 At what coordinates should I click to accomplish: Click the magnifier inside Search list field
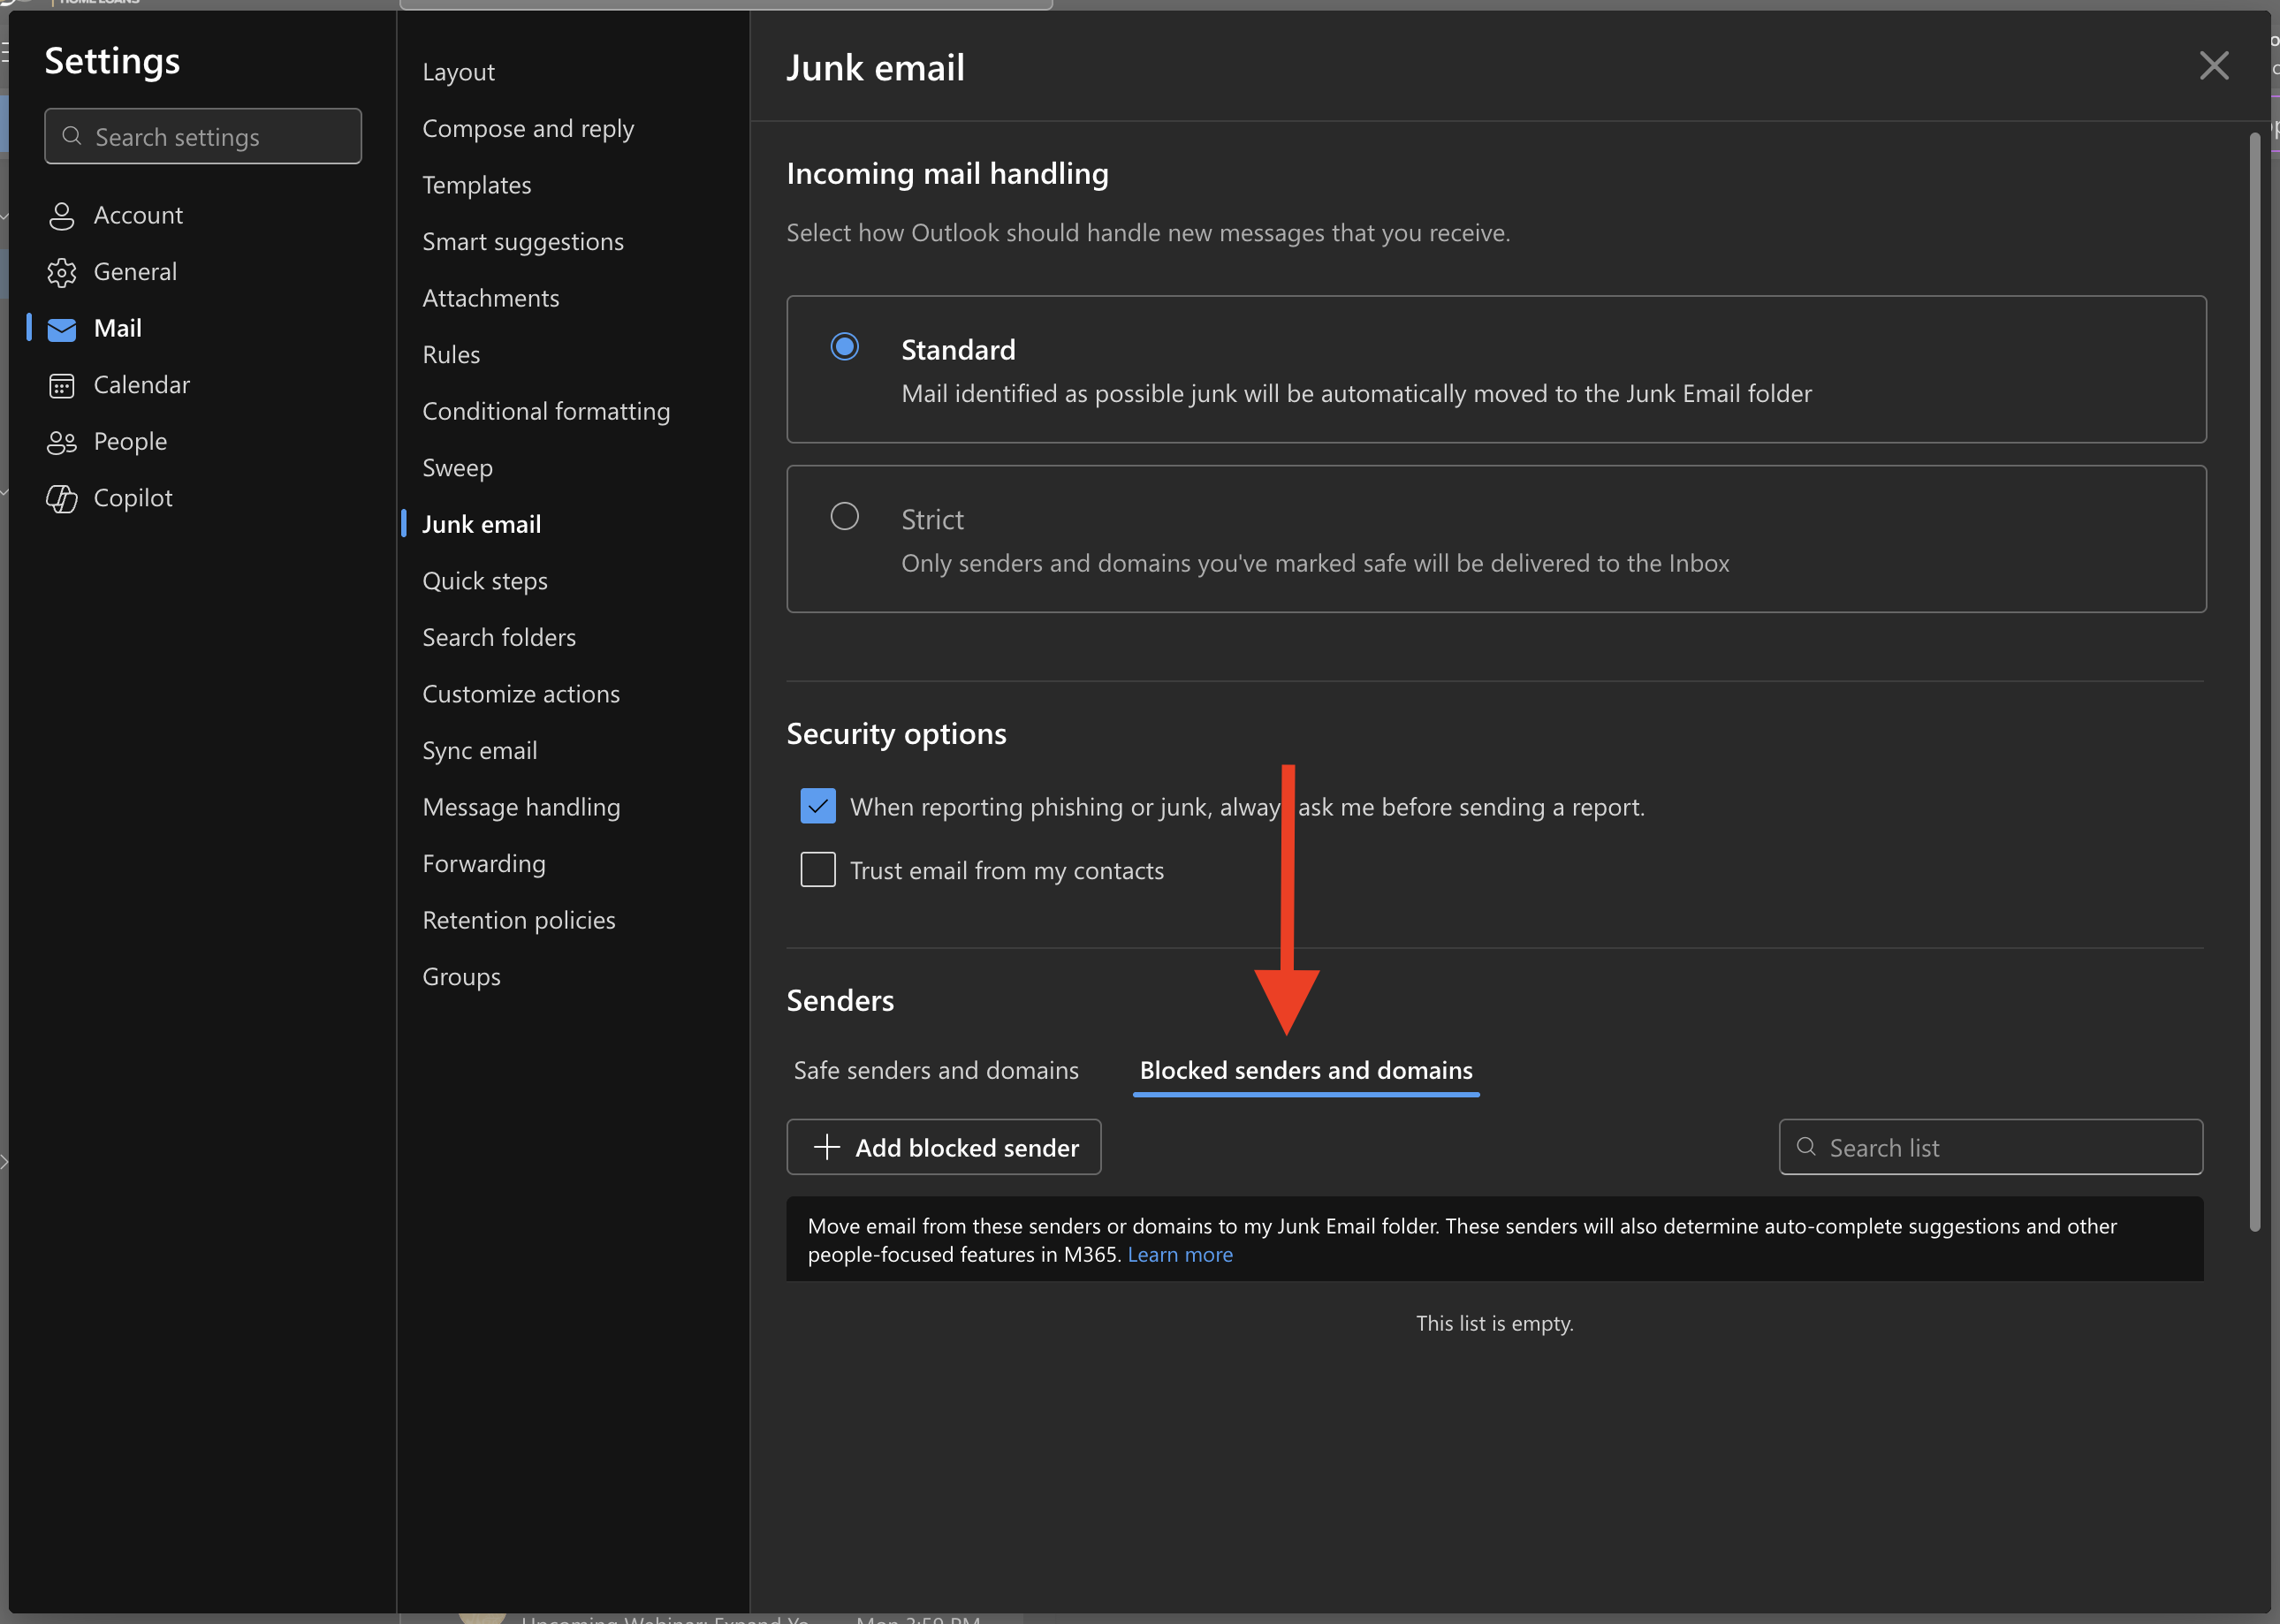1807,1147
